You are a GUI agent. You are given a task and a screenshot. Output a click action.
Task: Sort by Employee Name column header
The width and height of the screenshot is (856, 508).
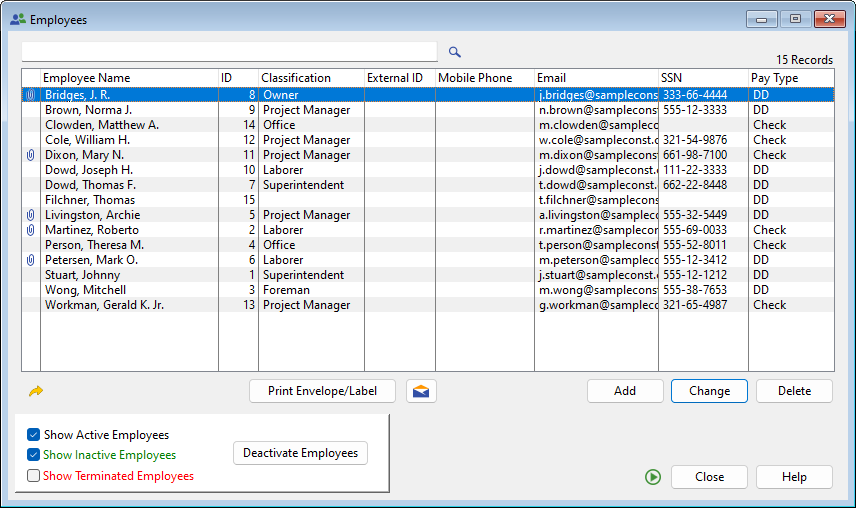click(128, 78)
